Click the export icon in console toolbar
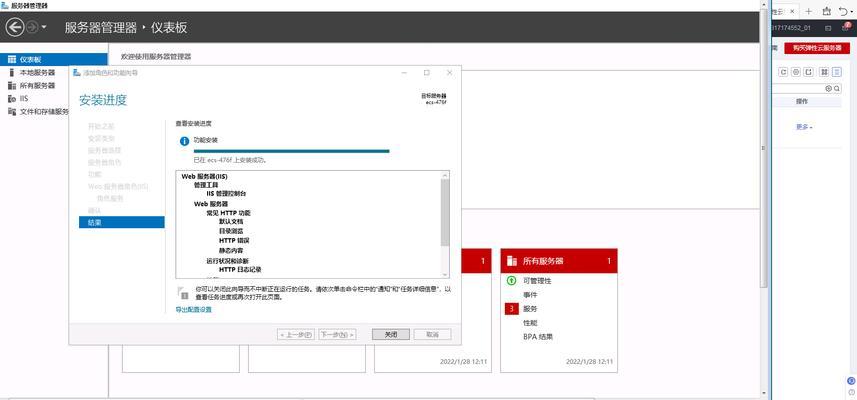Viewport: 857px width, 400px height. pos(809,72)
